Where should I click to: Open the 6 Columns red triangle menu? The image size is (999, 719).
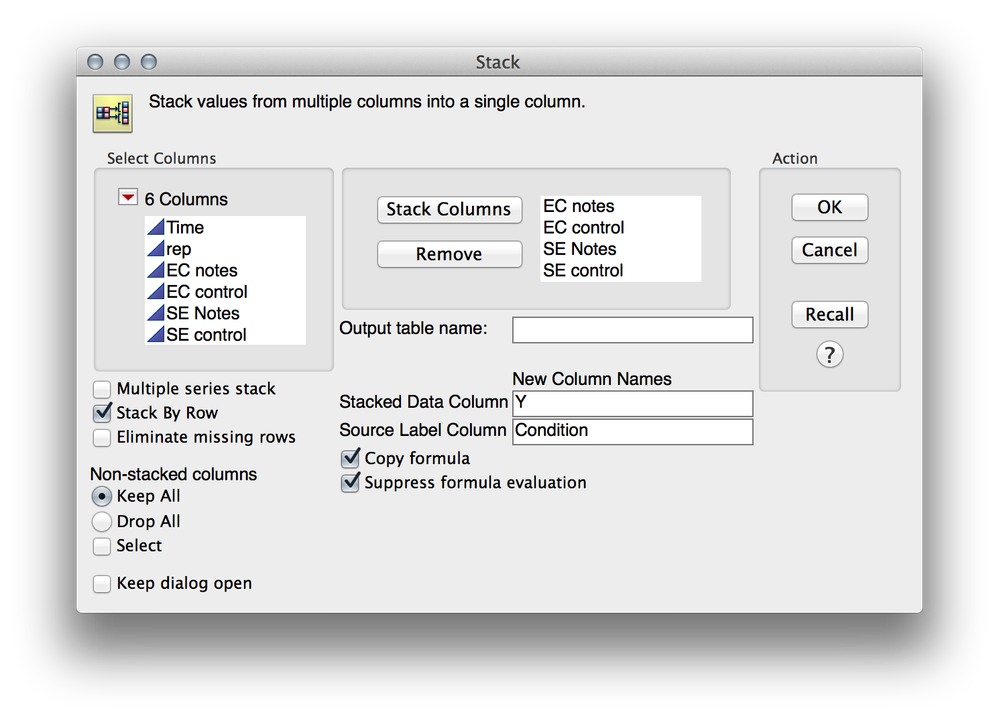tap(128, 197)
